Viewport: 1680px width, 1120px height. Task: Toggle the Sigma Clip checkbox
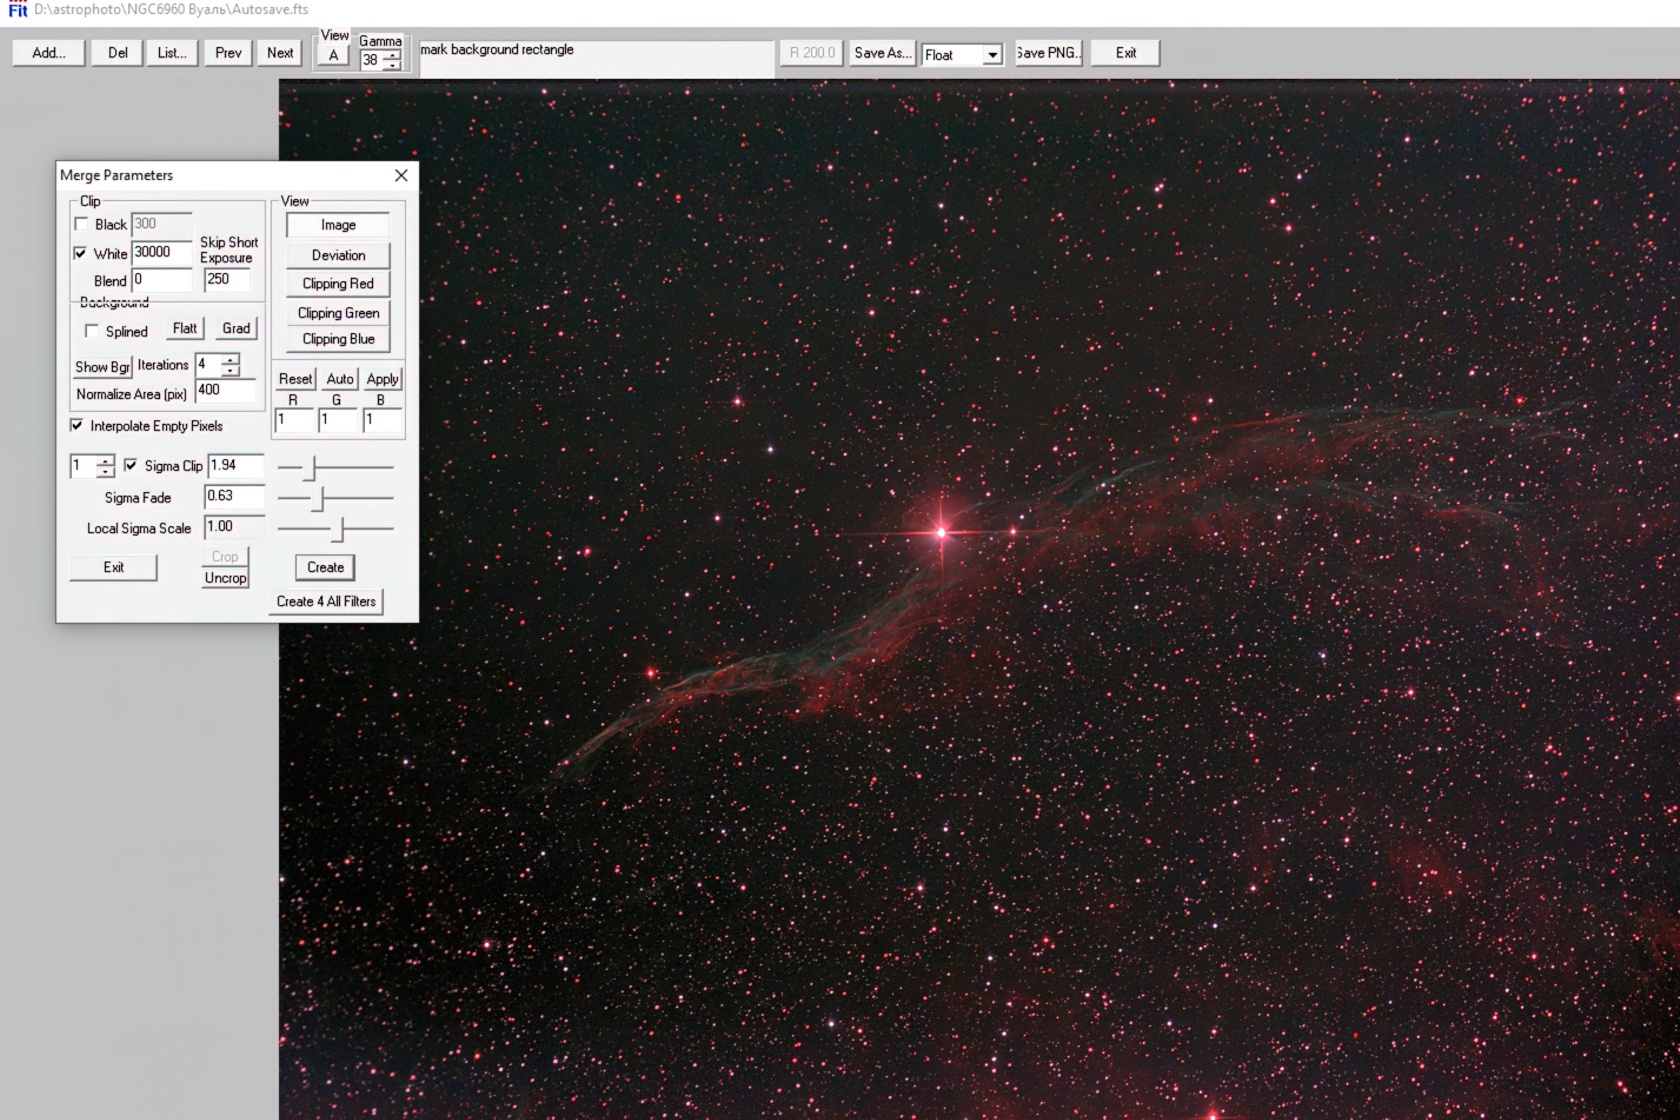[x=131, y=466]
